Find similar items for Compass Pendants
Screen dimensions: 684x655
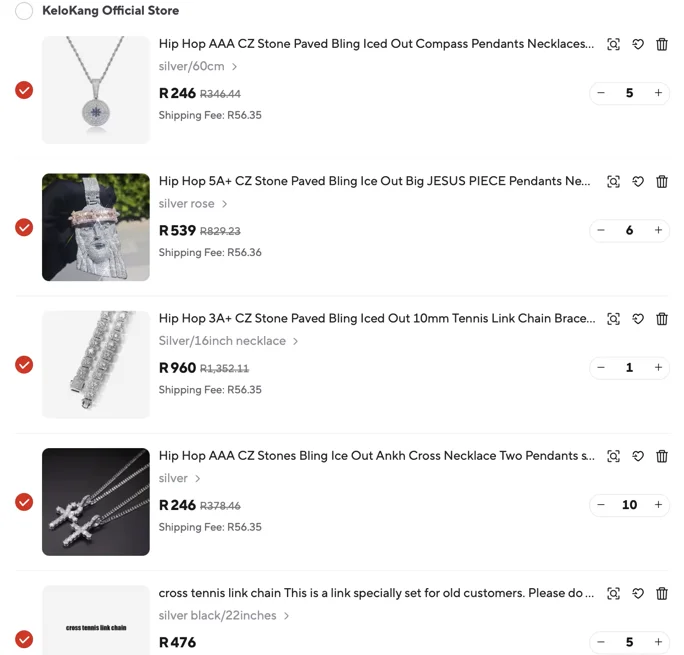point(613,44)
